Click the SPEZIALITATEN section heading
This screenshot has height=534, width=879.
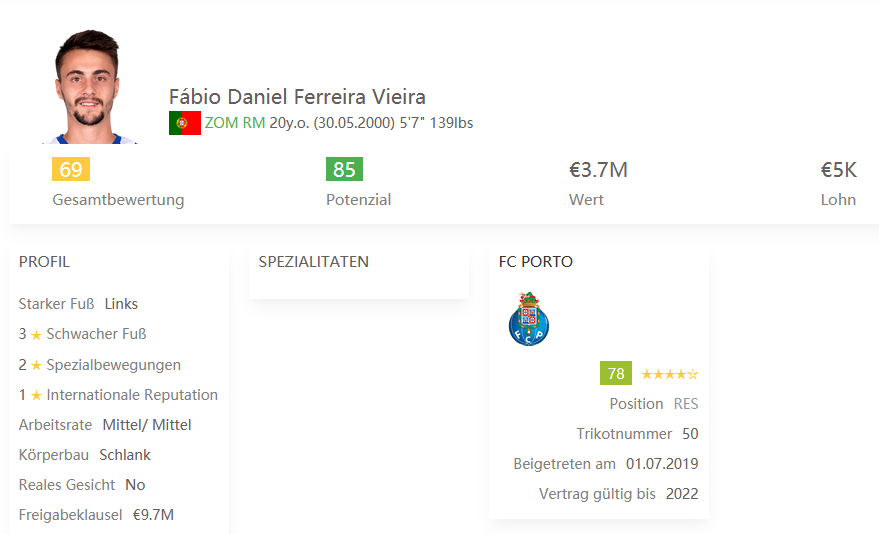click(x=313, y=262)
